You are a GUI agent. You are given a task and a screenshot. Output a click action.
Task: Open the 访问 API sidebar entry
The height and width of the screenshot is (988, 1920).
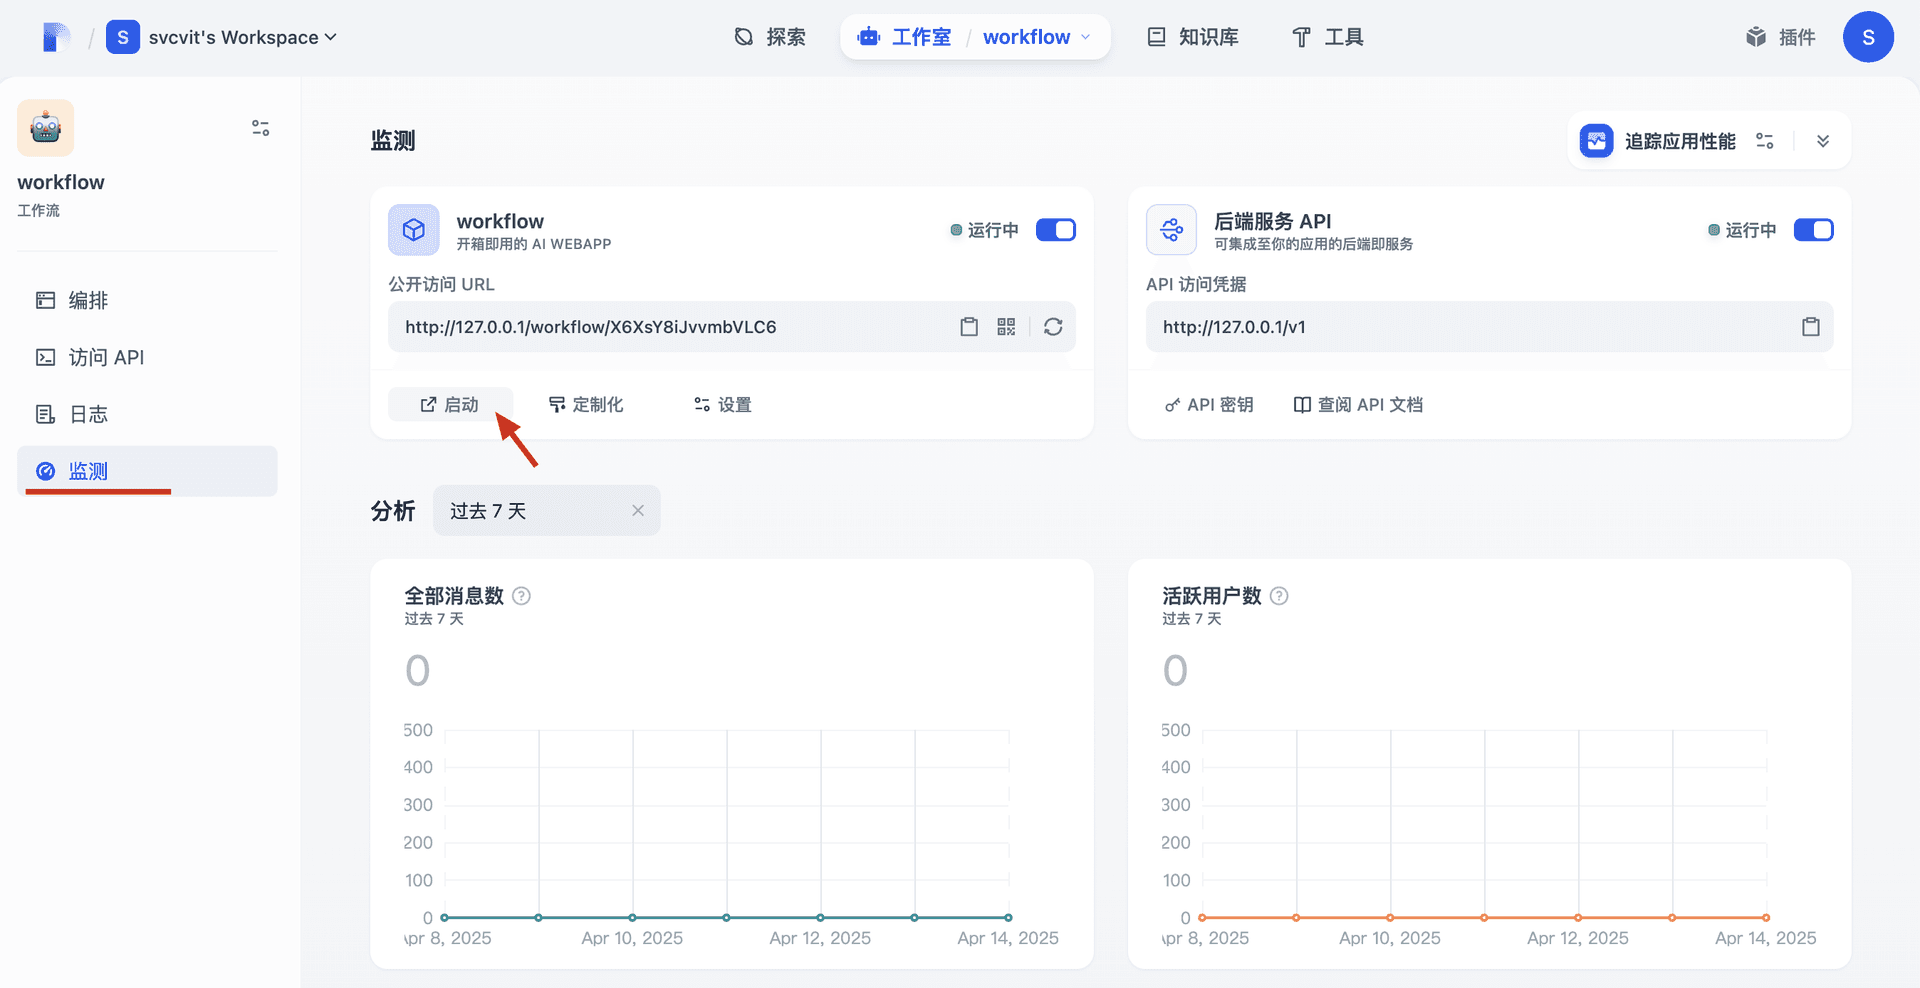pyautogui.click(x=106, y=357)
